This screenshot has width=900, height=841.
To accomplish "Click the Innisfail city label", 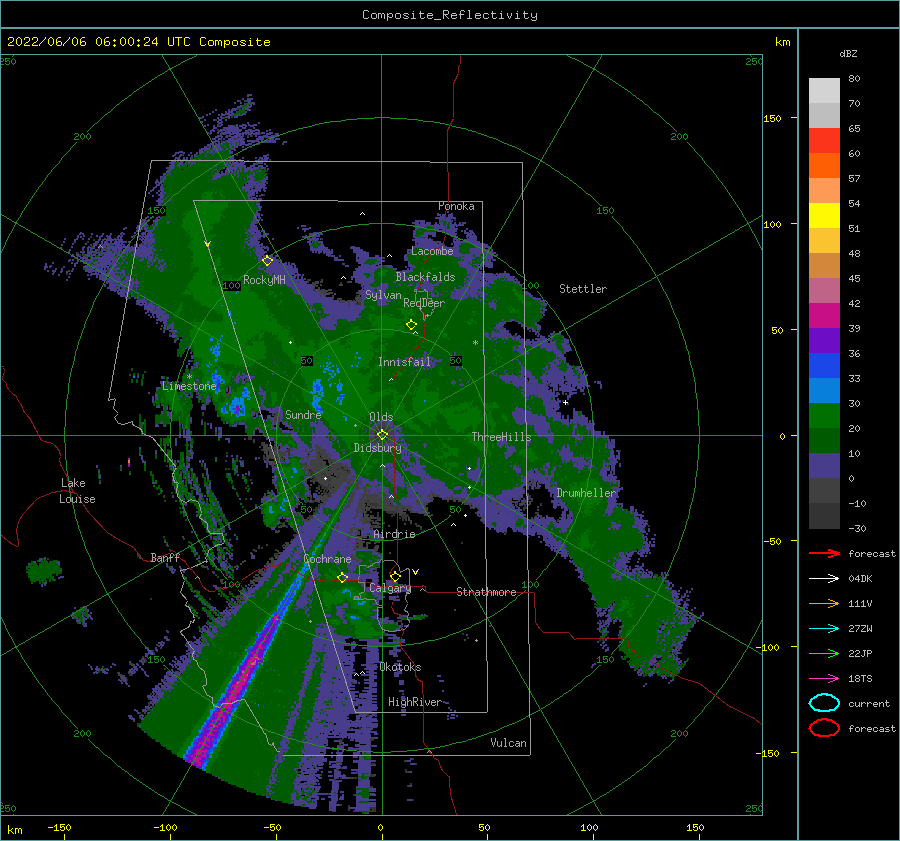I will pos(404,362).
